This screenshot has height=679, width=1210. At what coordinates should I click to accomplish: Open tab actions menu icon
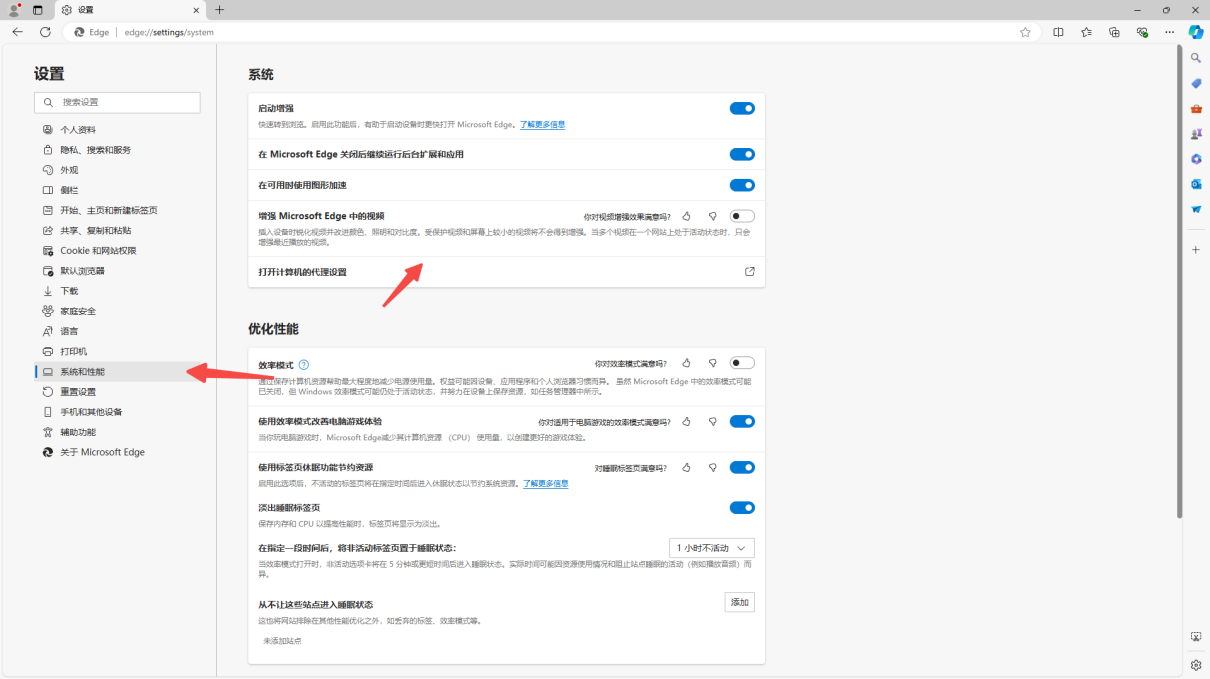(38, 10)
